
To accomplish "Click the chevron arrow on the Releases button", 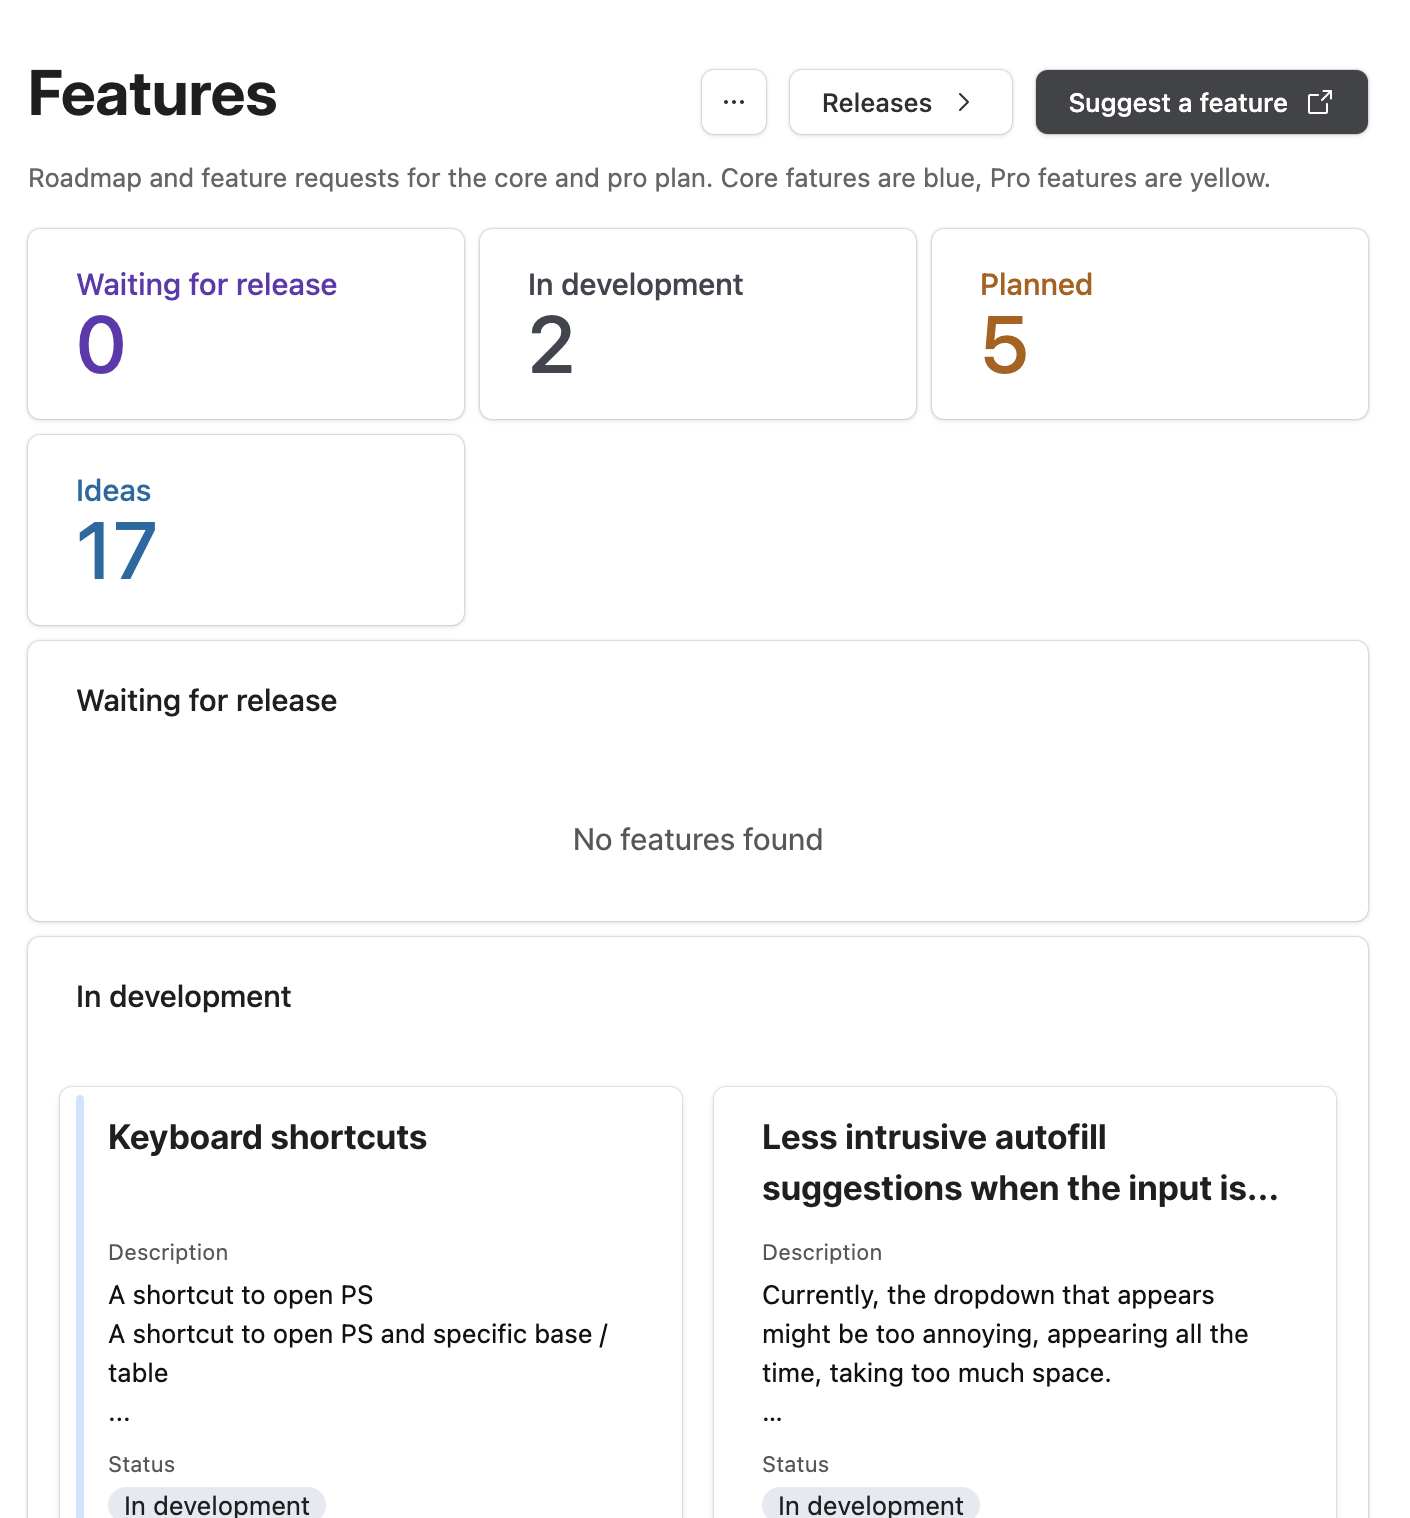I will point(964,102).
